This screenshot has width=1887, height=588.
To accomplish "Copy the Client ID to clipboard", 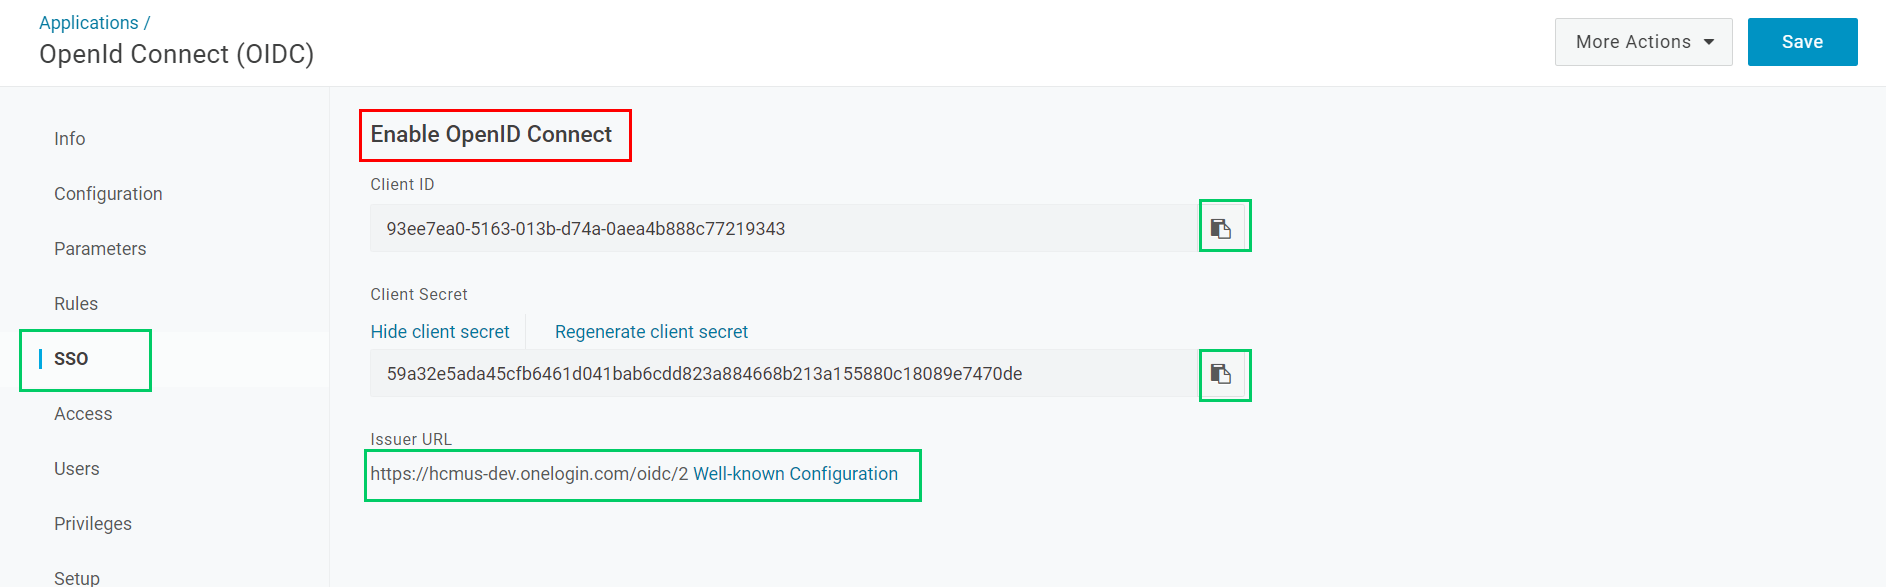I will (1221, 228).
